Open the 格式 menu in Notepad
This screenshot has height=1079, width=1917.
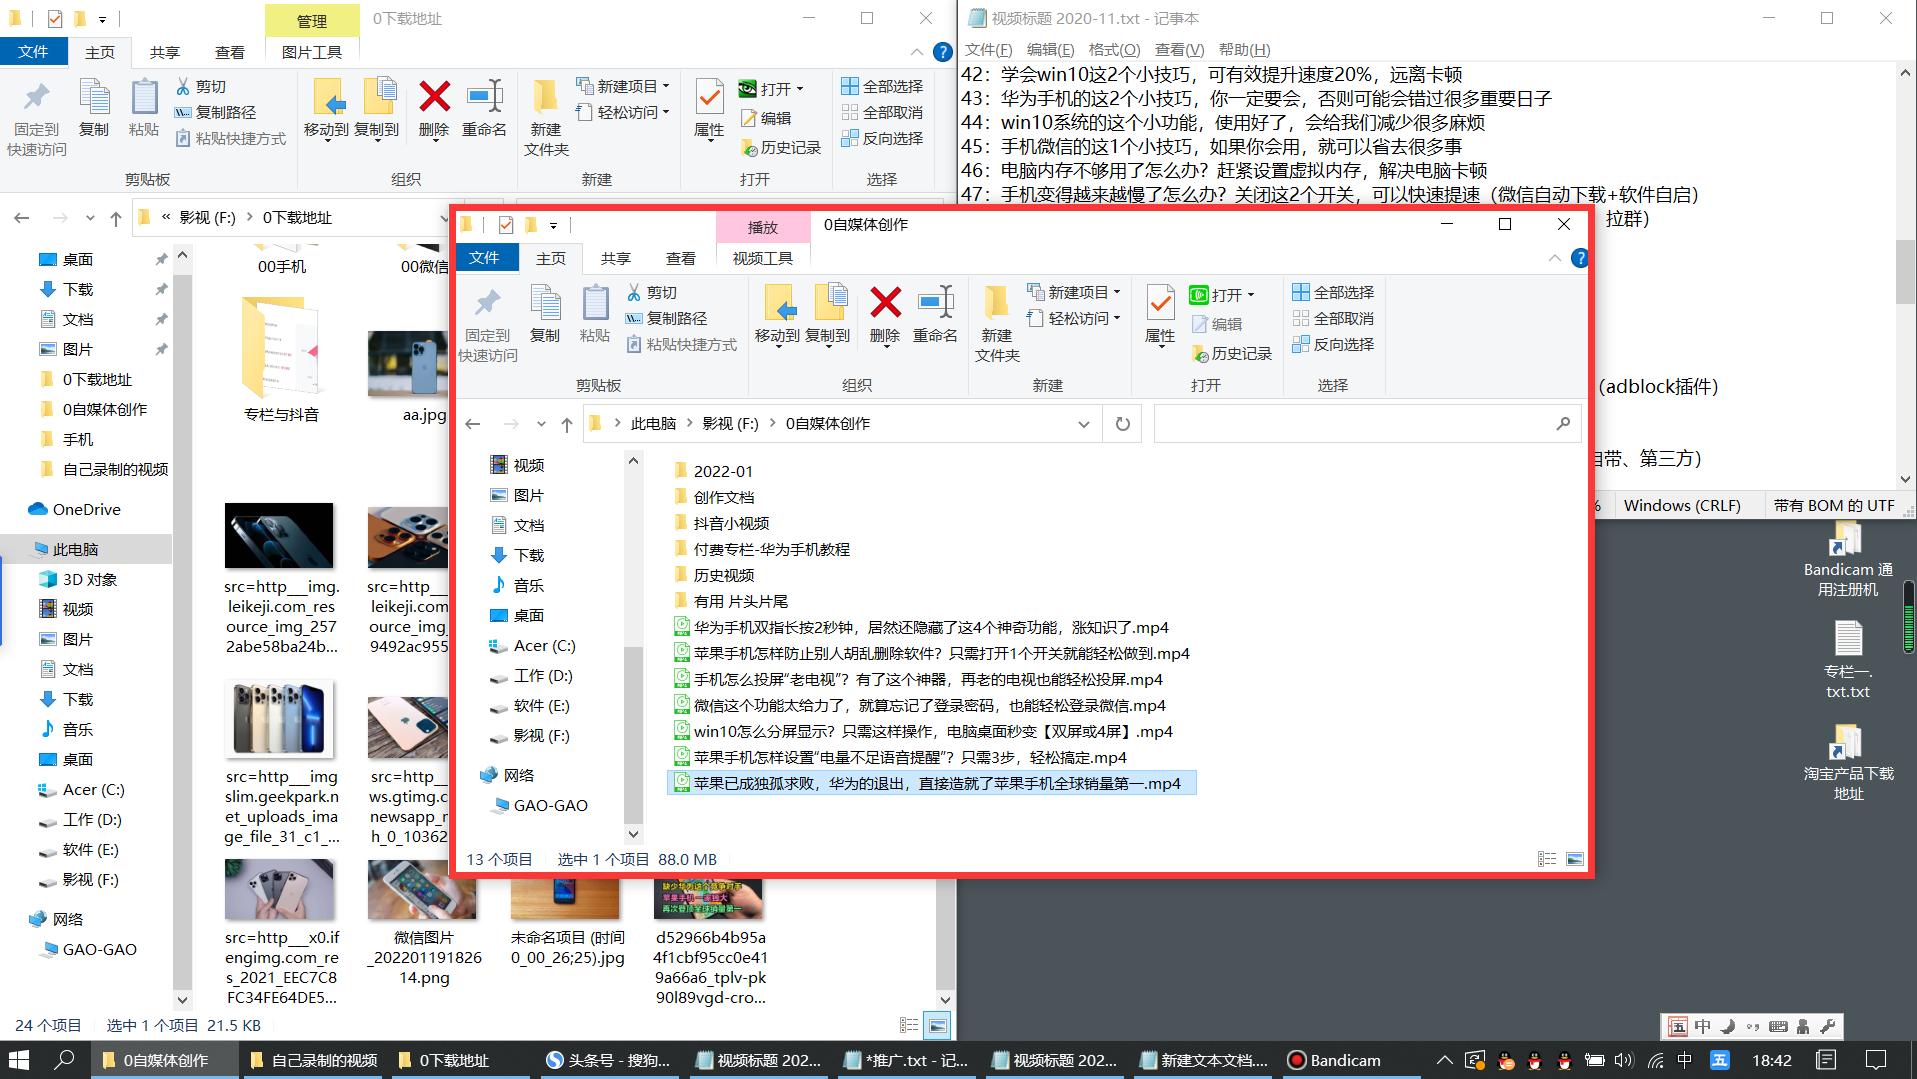point(1116,49)
